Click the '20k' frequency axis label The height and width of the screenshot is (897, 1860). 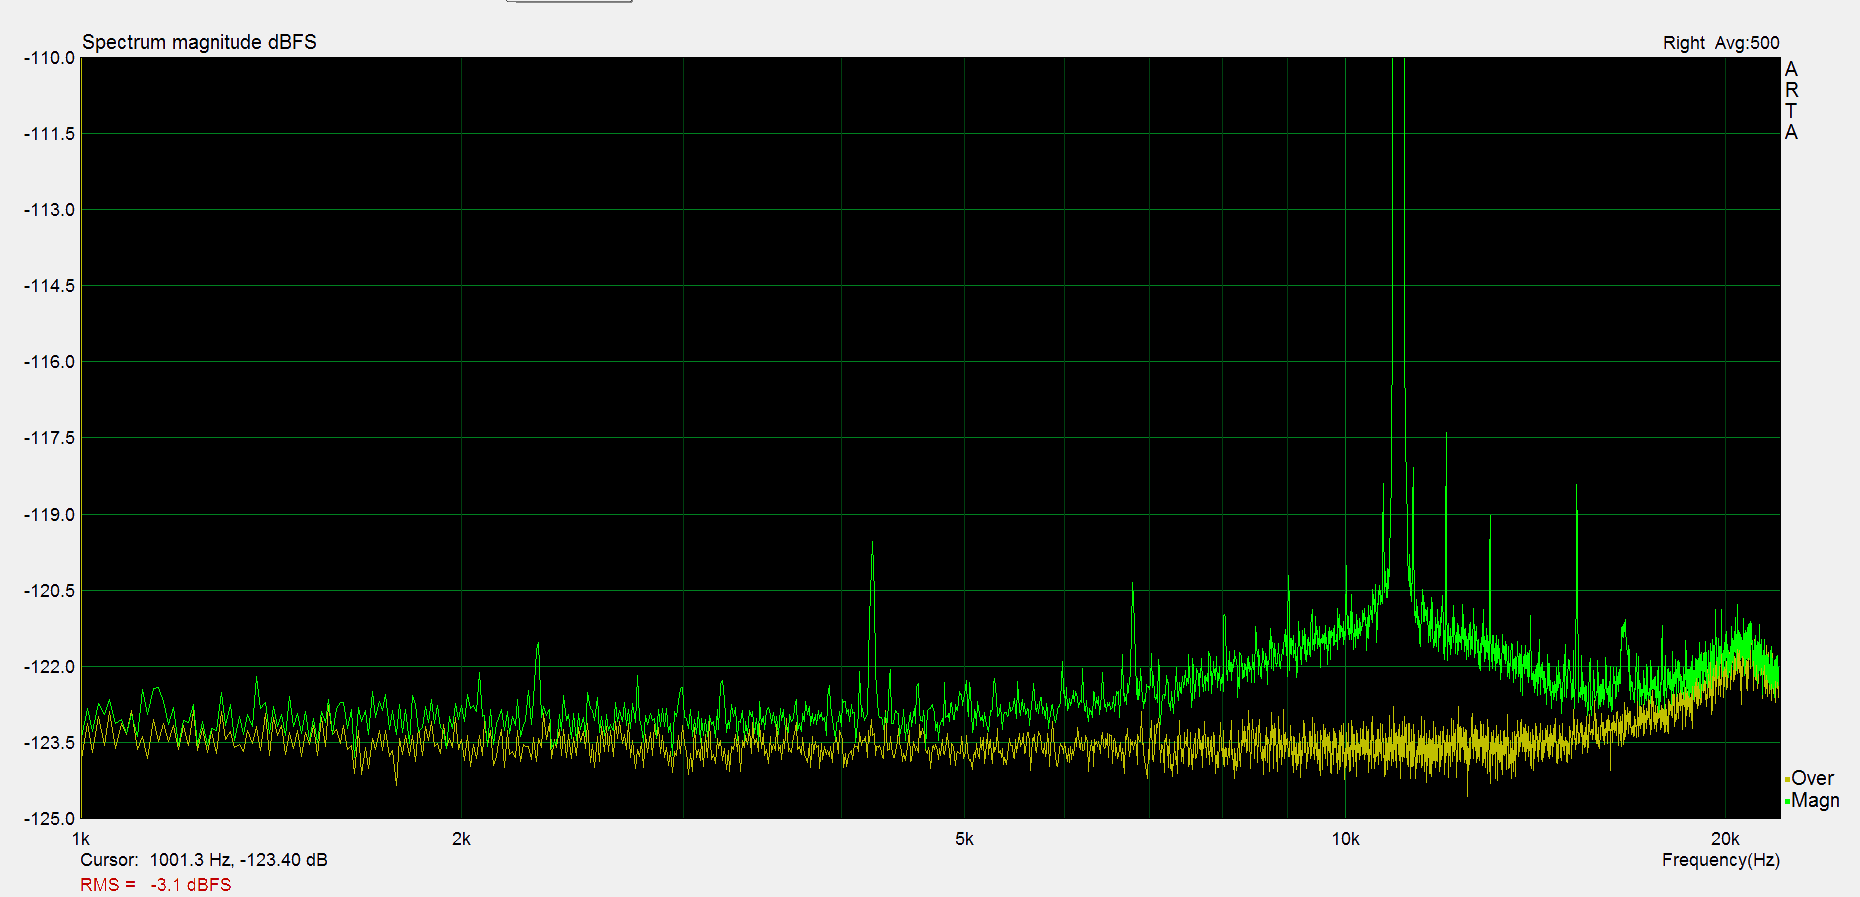pos(1725,839)
